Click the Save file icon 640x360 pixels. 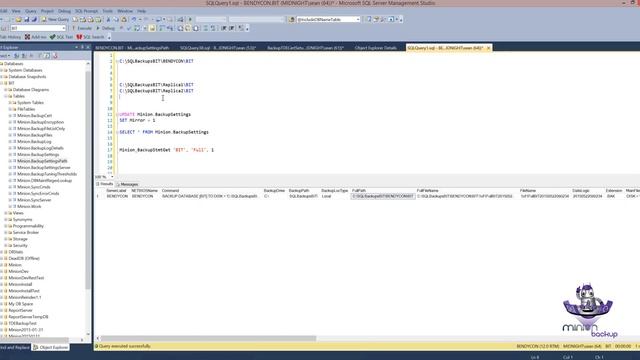27,19
